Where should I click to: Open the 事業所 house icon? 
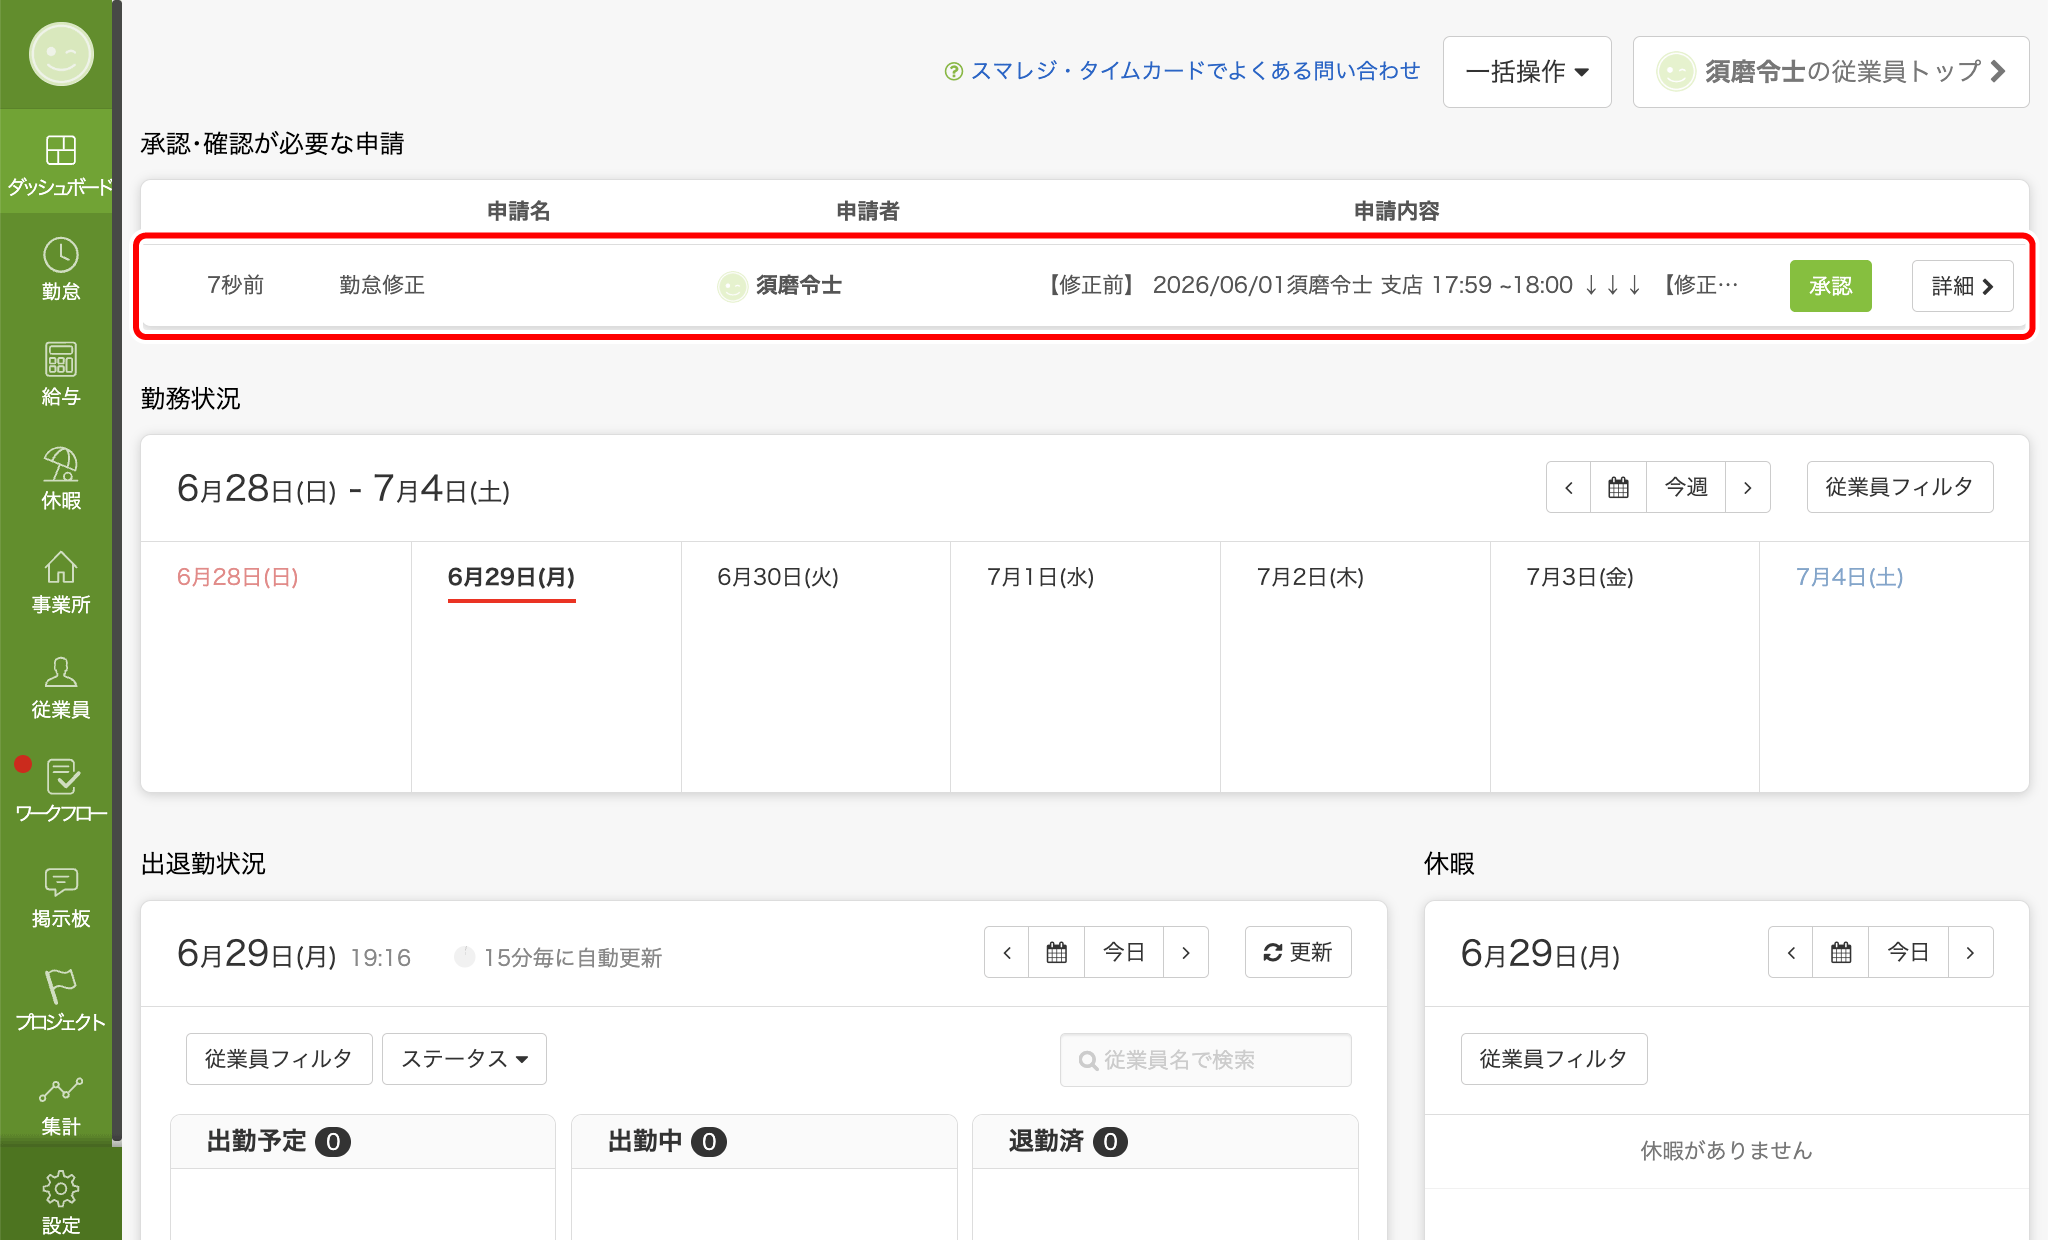tap(60, 582)
